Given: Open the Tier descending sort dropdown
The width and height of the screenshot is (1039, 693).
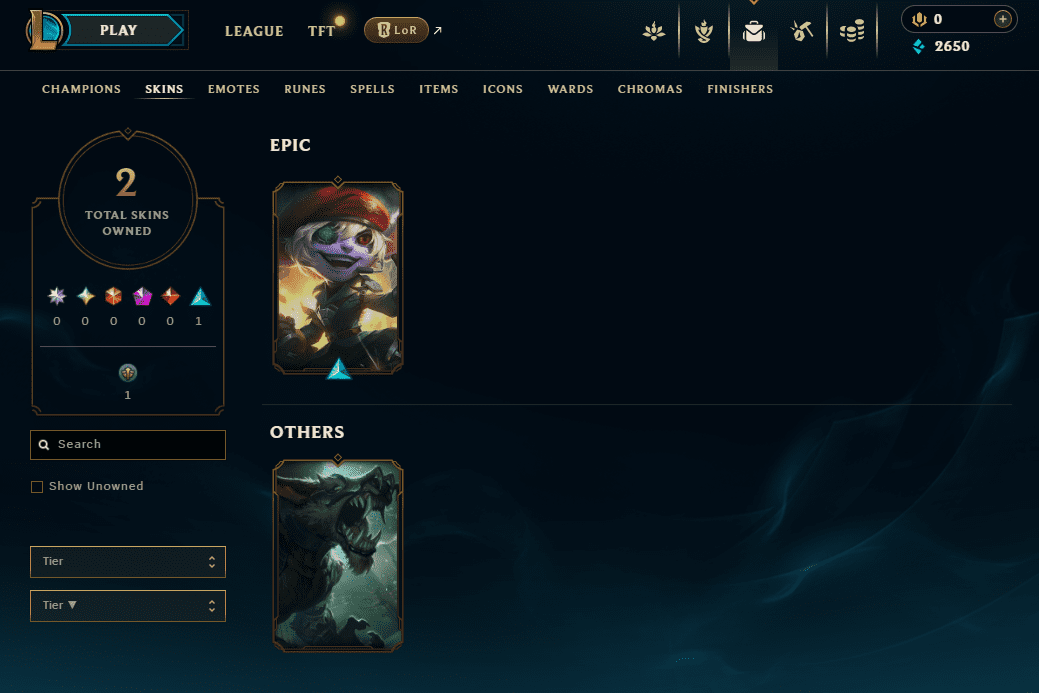Looking at the screenshot, I should click(128, 606).
